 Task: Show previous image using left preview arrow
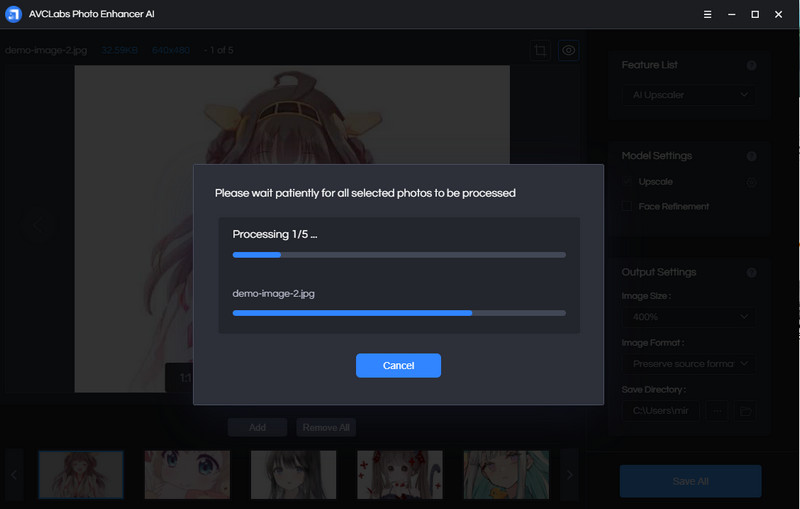click(x=37, y=225)
